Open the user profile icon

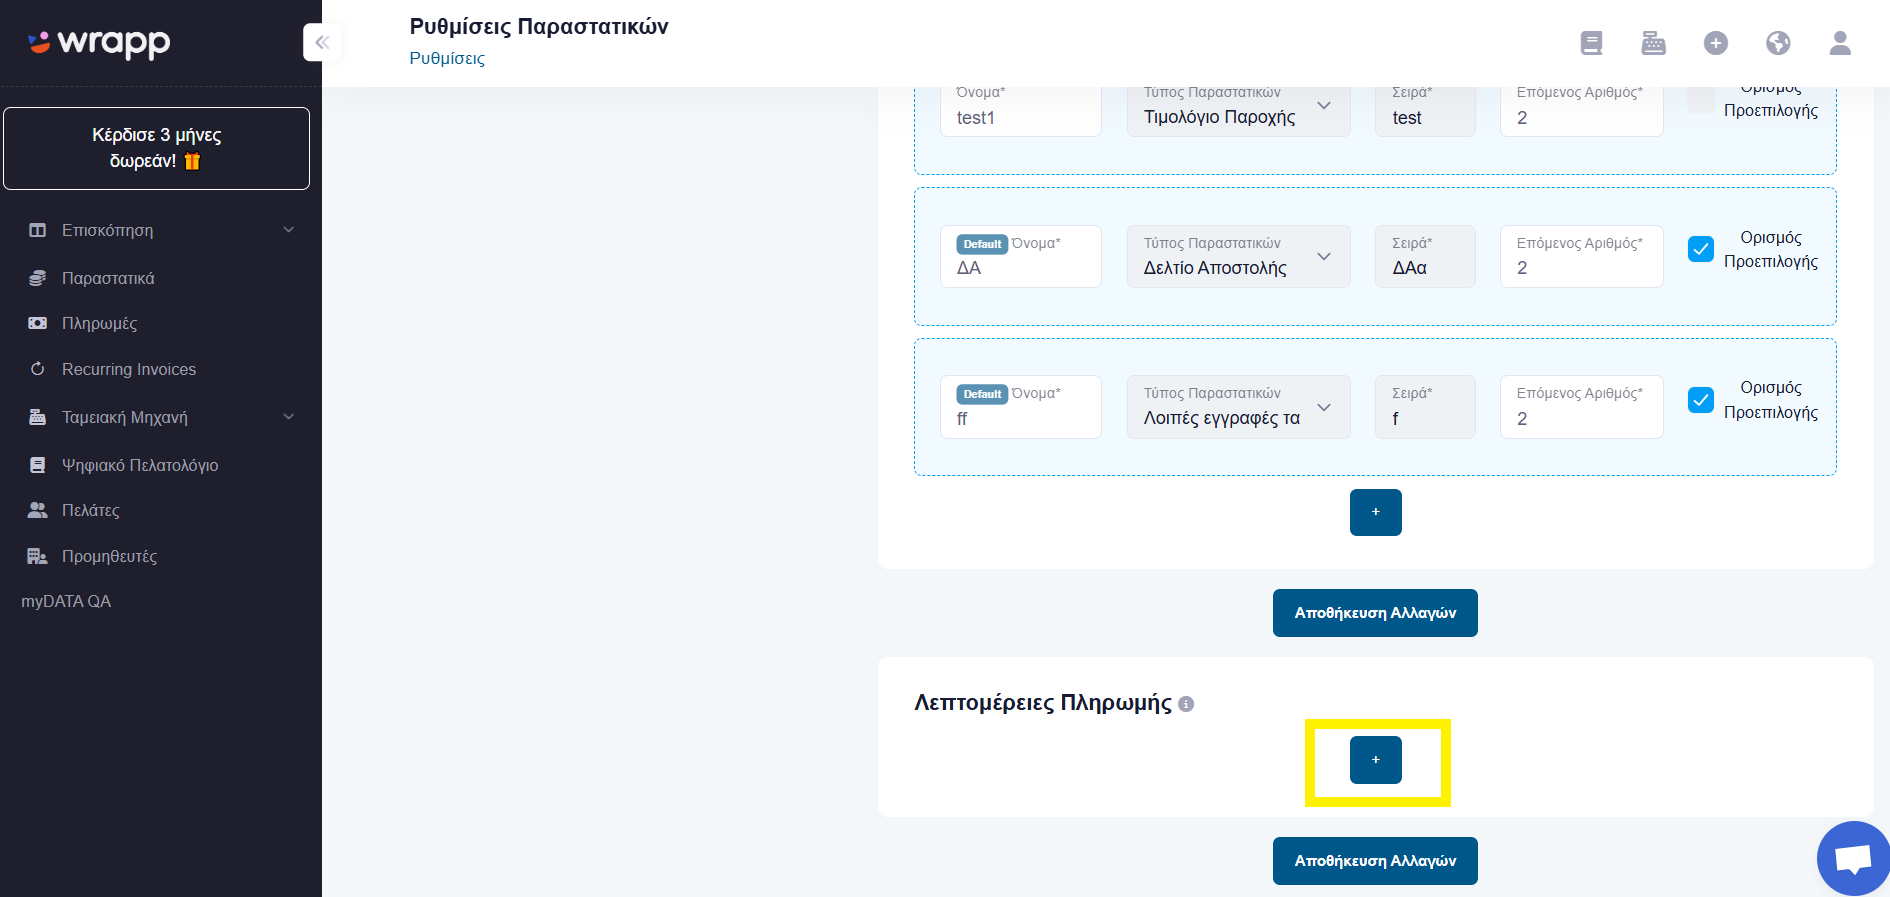coord(1840,43)
